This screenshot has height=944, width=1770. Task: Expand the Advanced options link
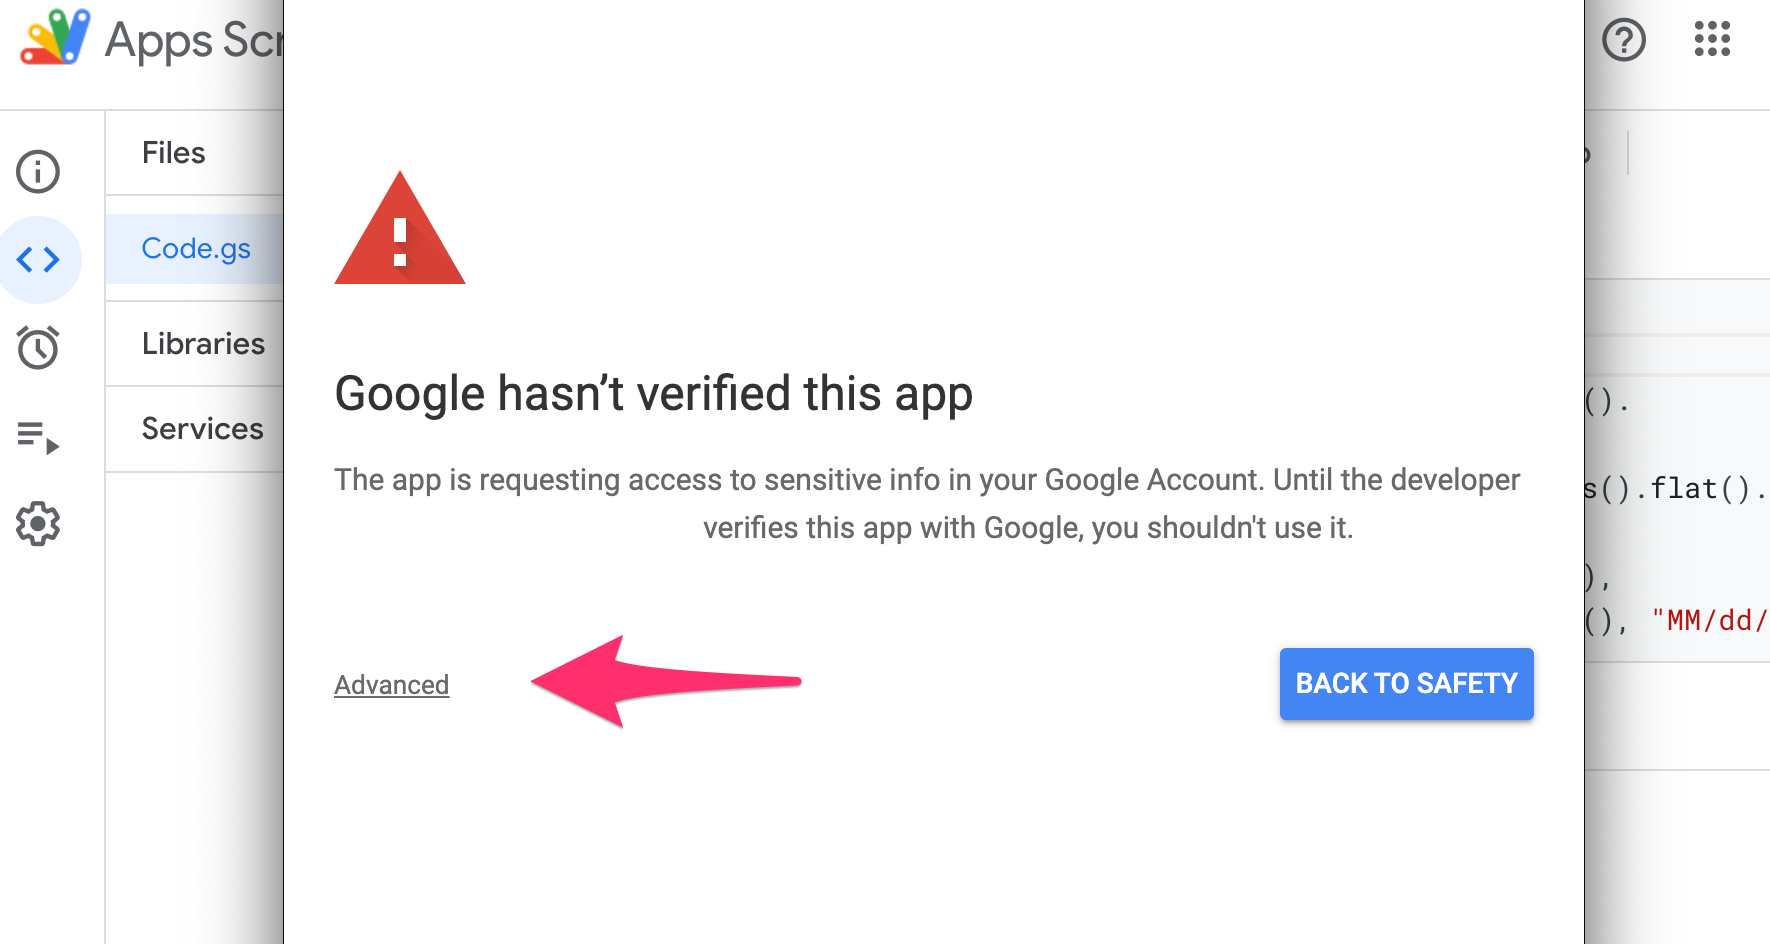391,684
